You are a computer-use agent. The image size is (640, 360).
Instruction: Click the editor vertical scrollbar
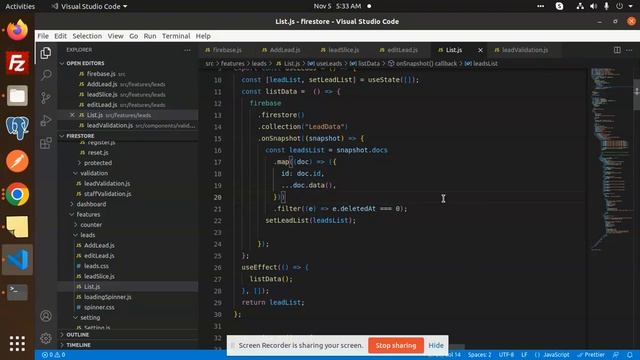(636, 94)
